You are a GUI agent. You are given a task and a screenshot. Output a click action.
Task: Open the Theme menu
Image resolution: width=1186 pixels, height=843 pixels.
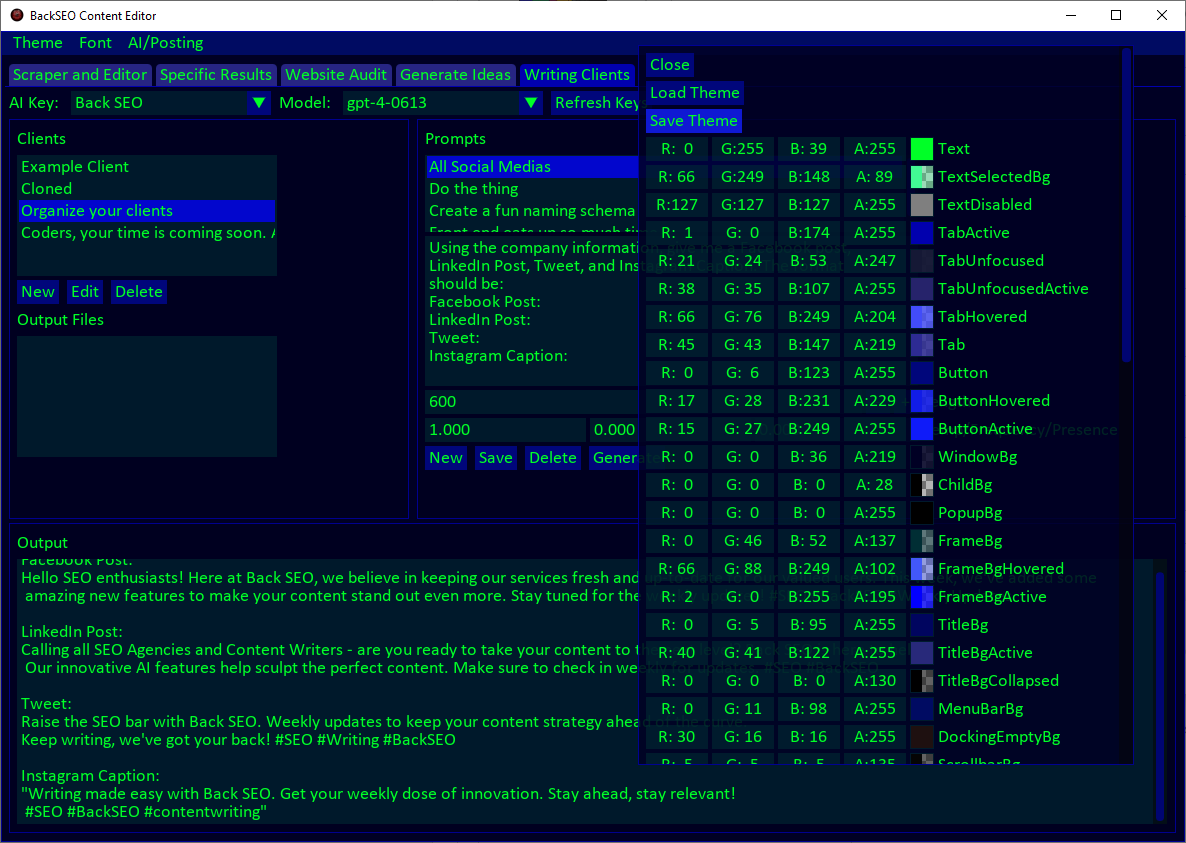tap(37, 43)
